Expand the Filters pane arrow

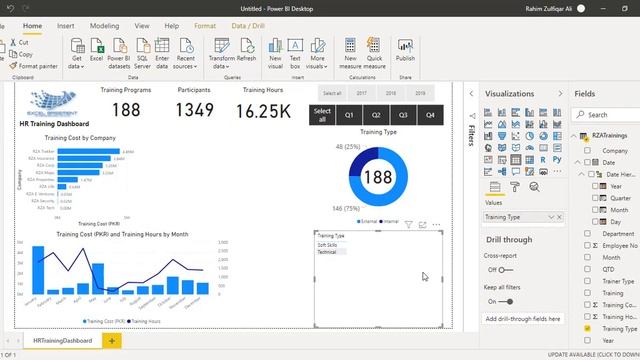[x=471, y=93]
